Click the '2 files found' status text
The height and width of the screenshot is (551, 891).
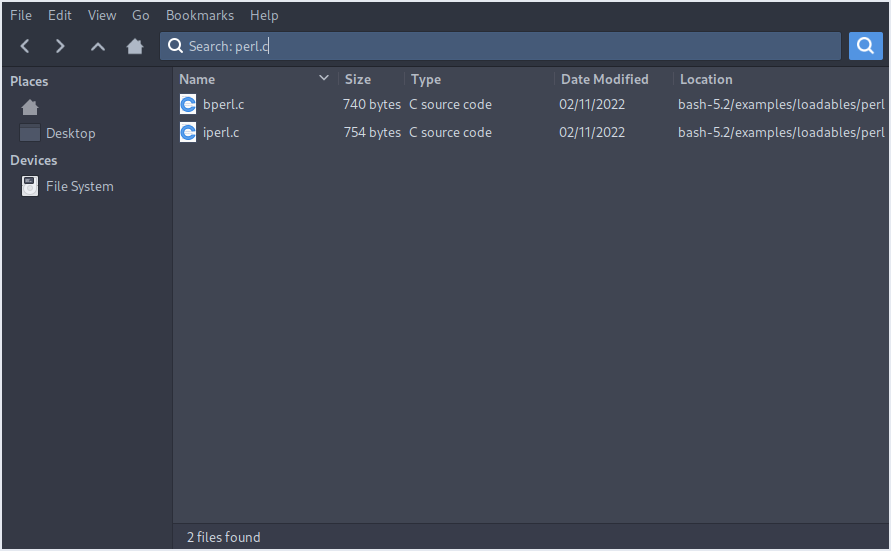point(224,537)
